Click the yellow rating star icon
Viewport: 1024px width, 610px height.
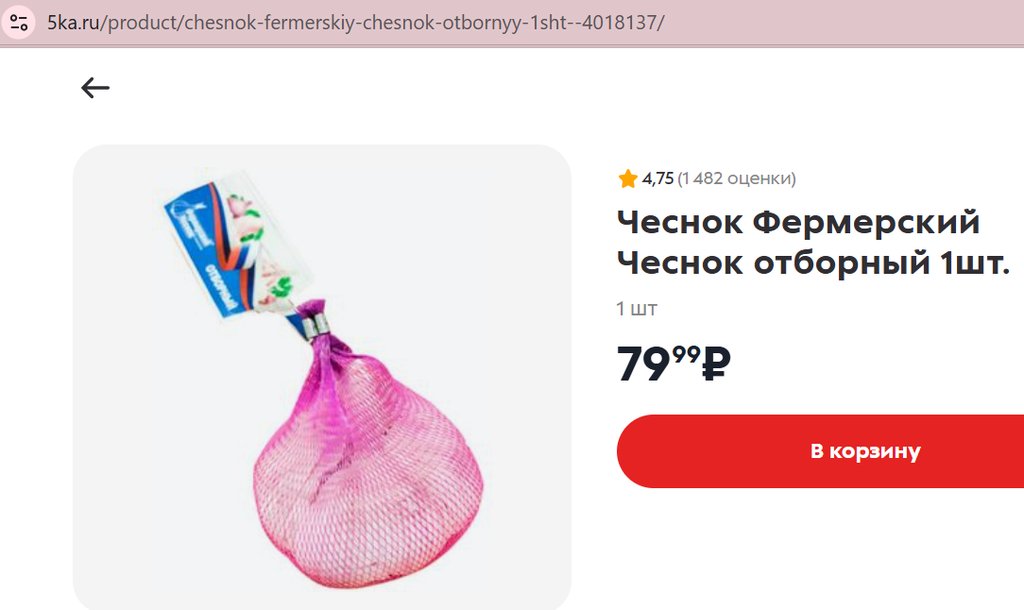tap(628, 178)
